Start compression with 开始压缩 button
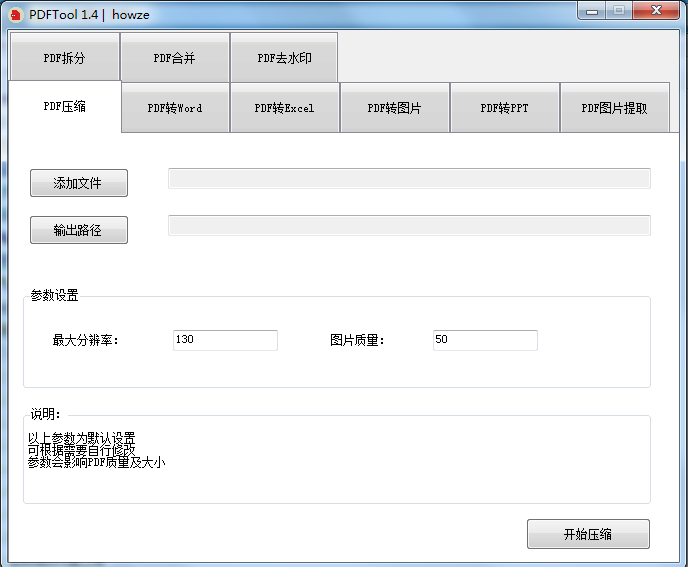This screenshot has width=688, height=567. point(588,534)
